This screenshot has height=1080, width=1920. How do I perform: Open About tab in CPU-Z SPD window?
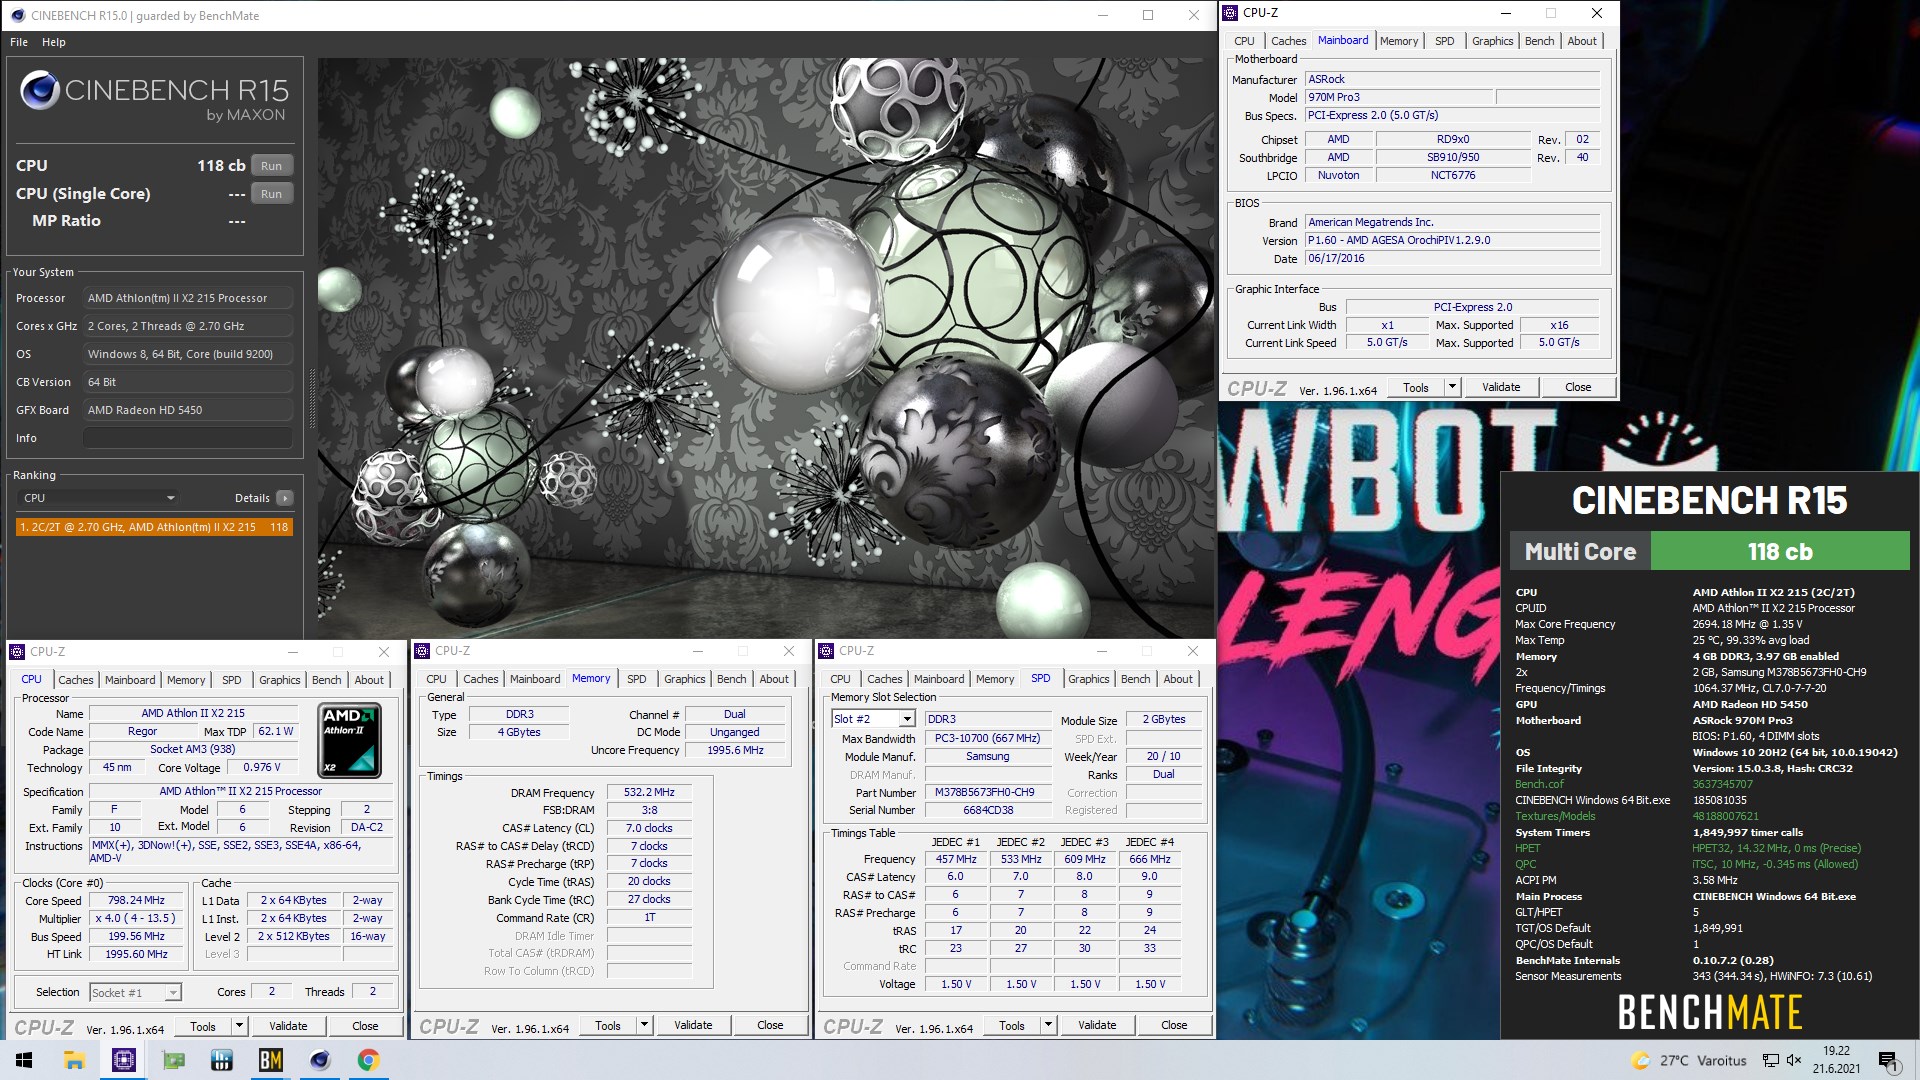coord(1178,679)
